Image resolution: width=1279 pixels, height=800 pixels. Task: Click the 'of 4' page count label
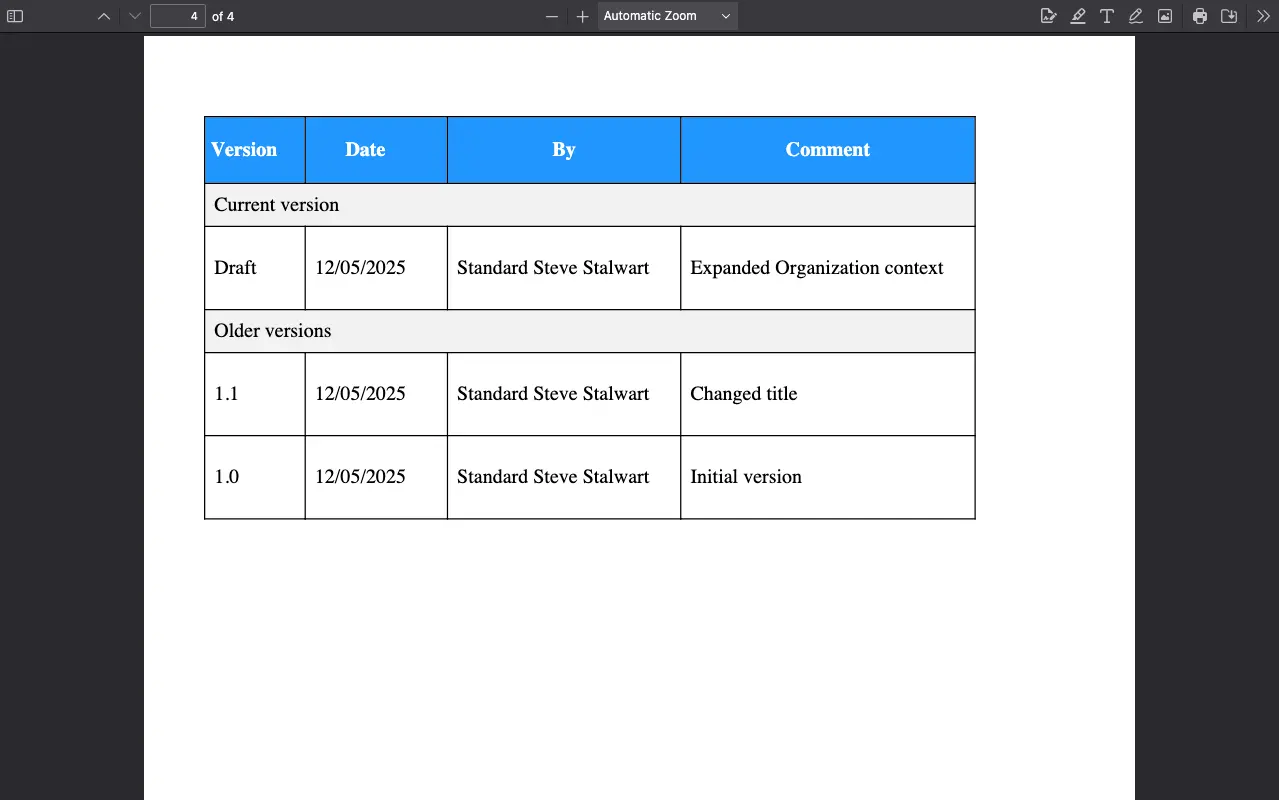pyautogui.click(x=223, y=16)
